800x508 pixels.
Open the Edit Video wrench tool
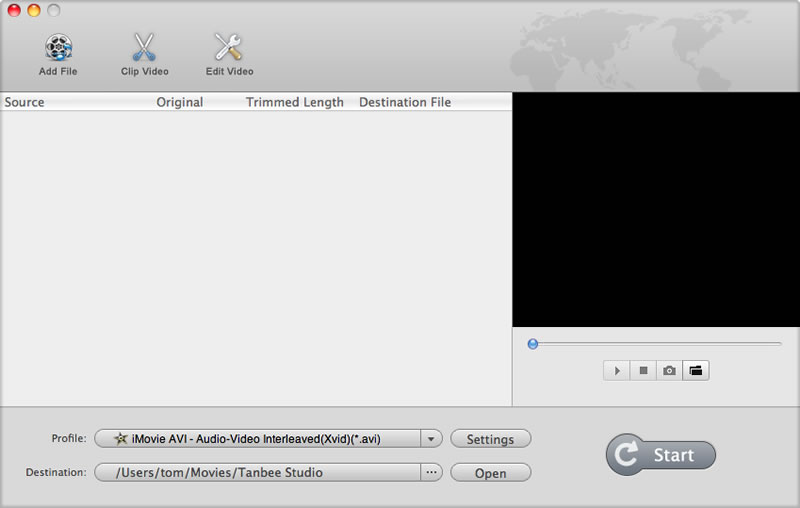[228, 47]
